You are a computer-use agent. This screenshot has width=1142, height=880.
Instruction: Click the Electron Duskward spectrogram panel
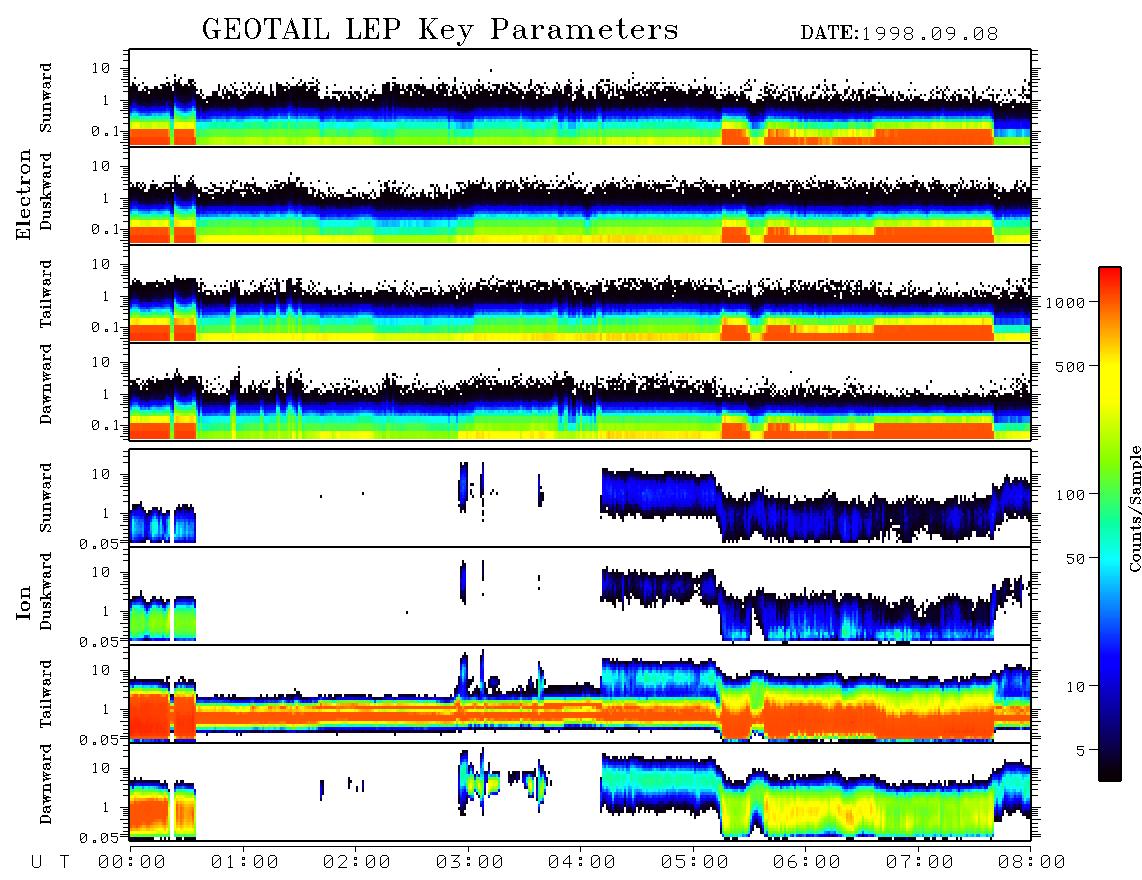coord(580,196)
